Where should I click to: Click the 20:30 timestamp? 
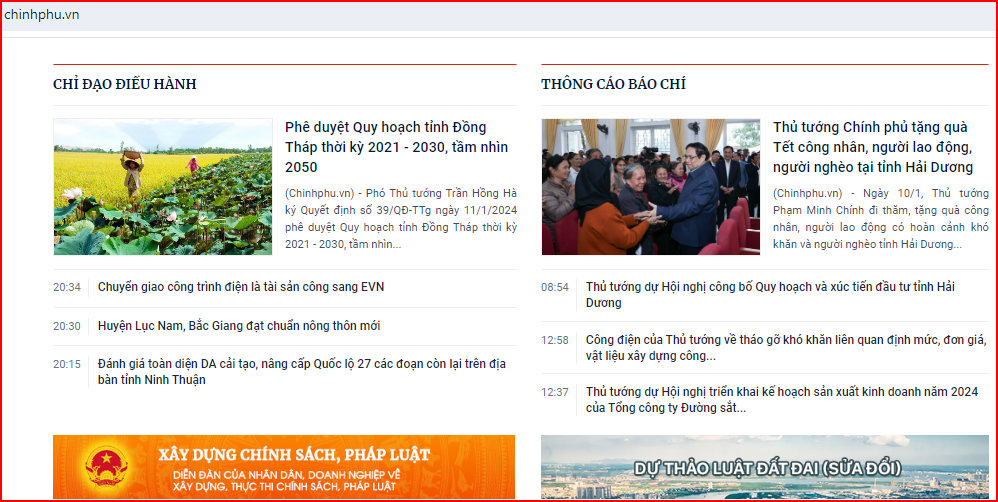click(x=67, y=326)
